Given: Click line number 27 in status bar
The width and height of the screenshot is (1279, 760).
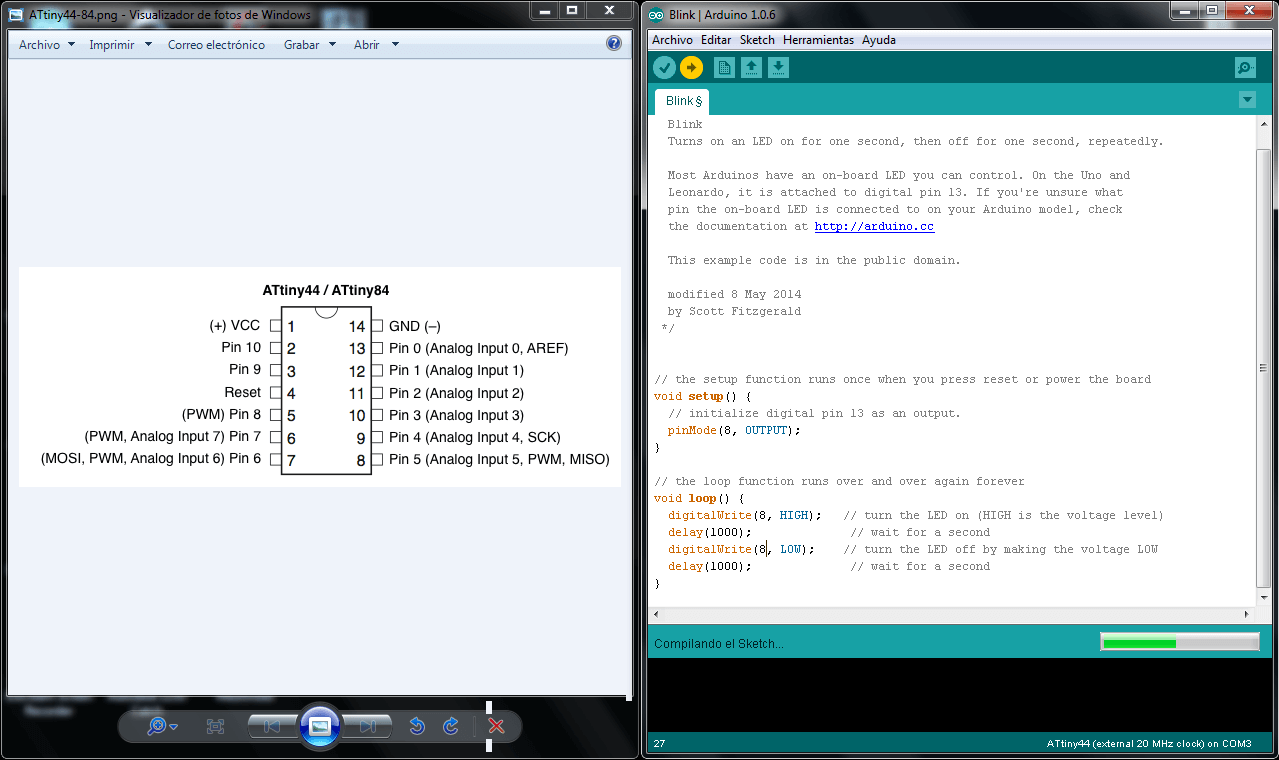Looking at the screenshot, I should pyautogui.click(x=659, y=744).
